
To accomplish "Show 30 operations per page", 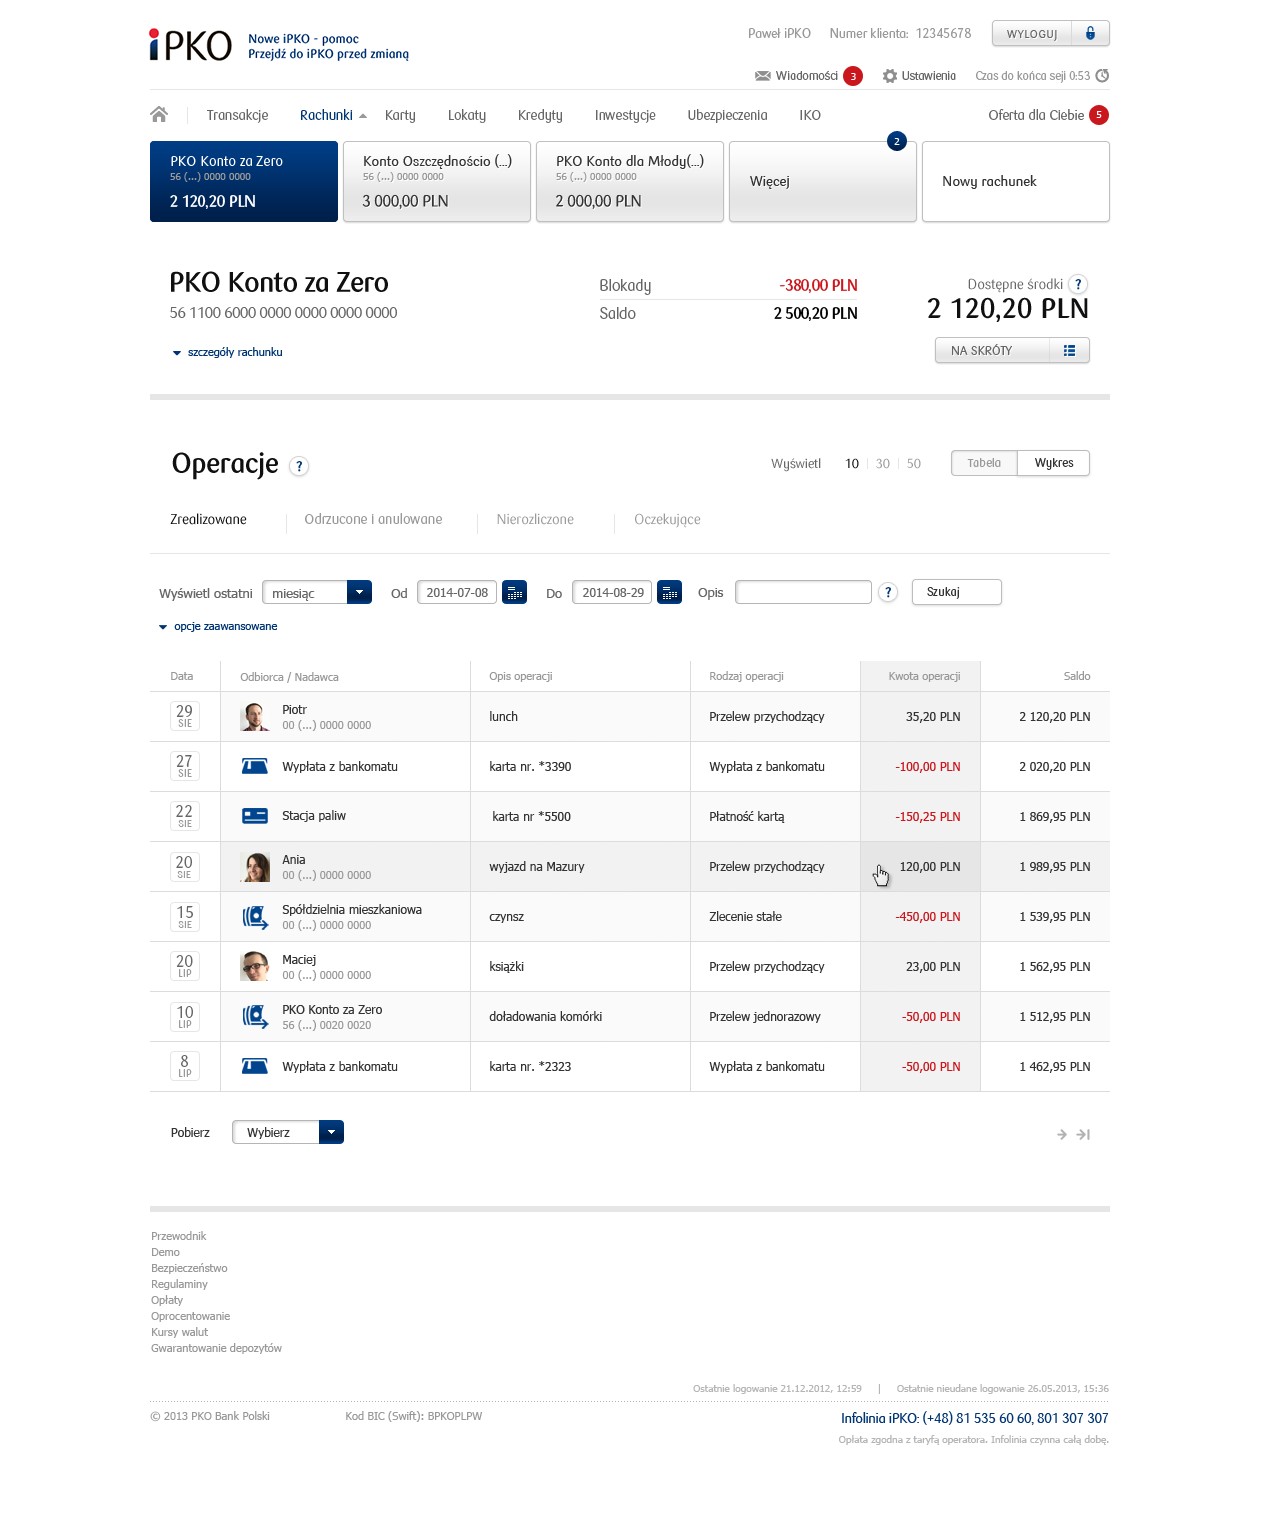I will 883,464.
